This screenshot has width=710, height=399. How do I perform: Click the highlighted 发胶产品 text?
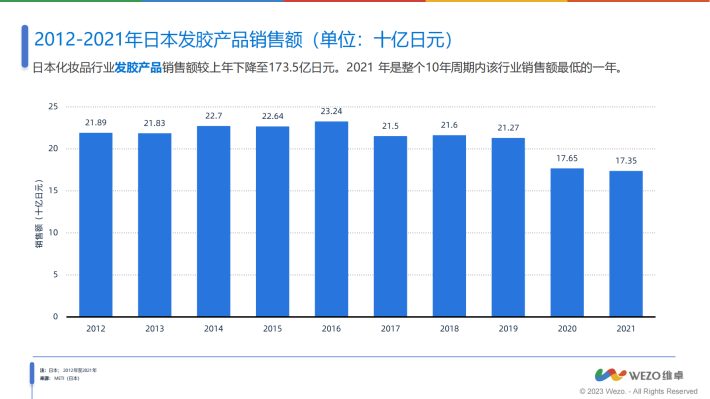click(138, 68)
